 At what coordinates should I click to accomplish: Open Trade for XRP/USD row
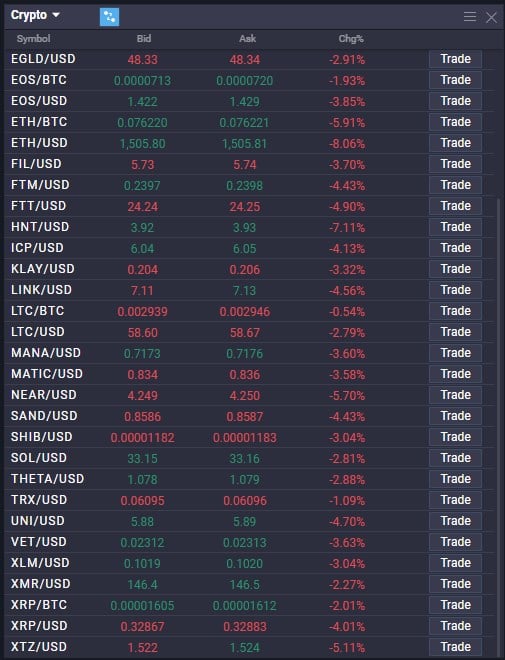pos(455,626)
